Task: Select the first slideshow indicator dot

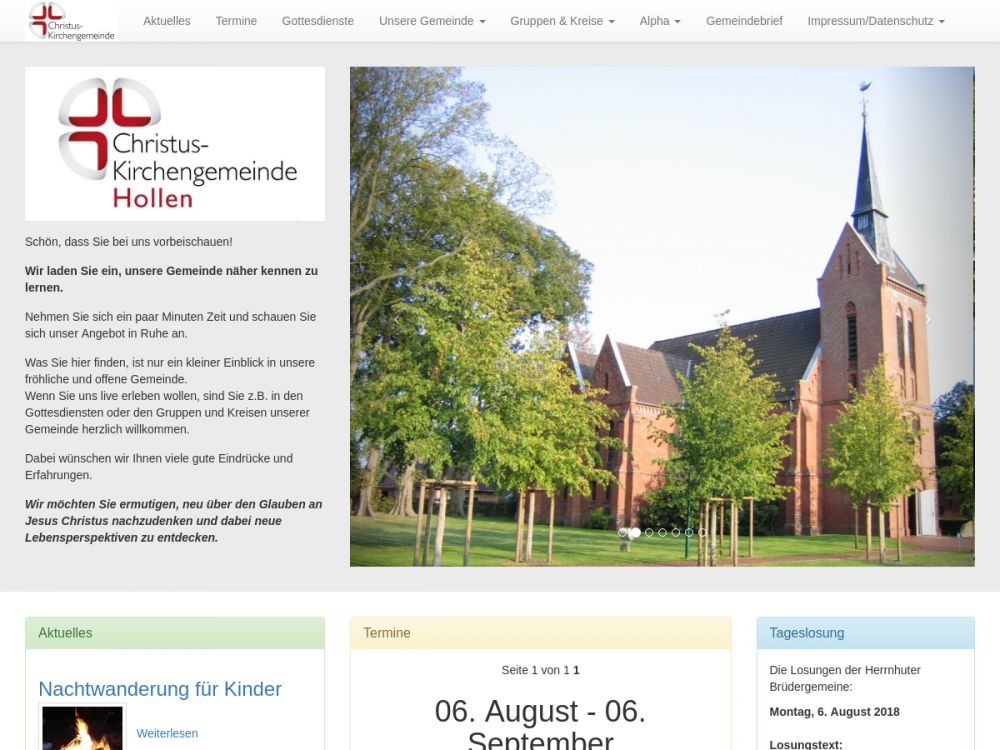Action: click(x=622, y=533)
